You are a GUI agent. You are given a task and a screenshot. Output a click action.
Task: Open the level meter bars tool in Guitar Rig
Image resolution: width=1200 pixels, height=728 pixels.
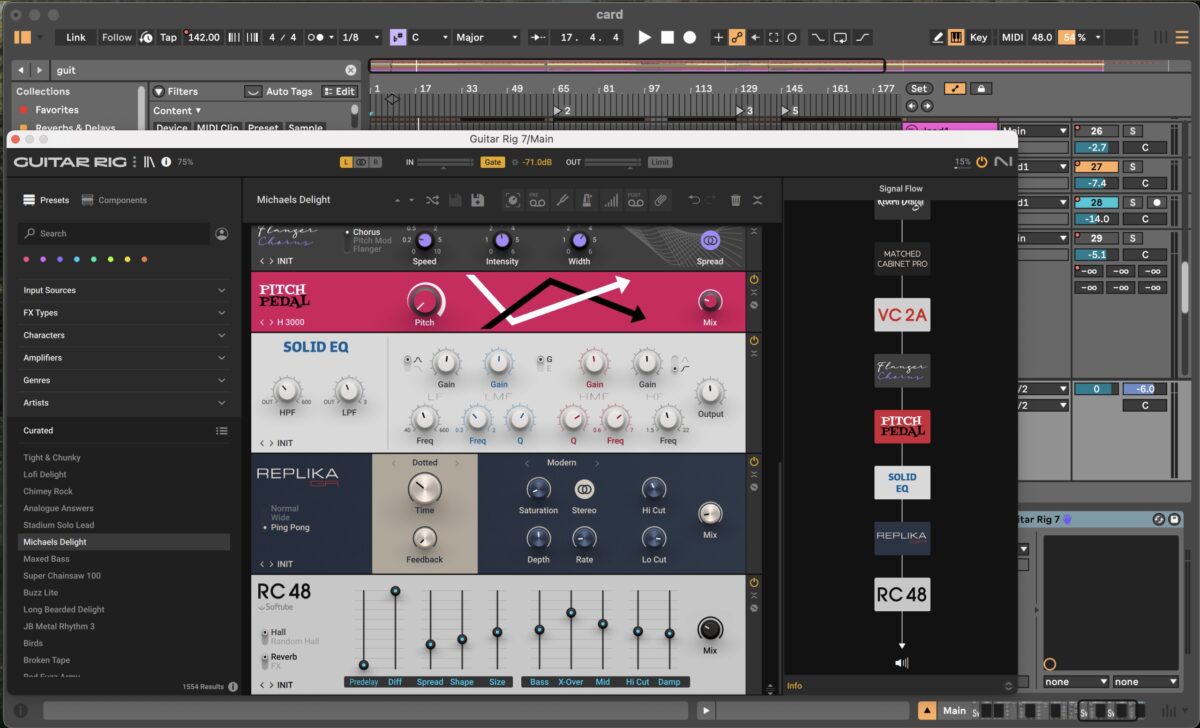coord(610,200)
